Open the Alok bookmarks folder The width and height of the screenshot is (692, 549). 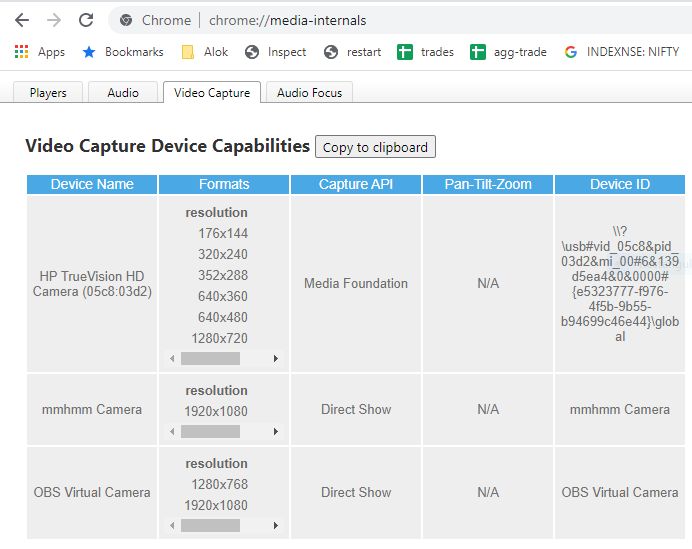[x=205, y=52]
